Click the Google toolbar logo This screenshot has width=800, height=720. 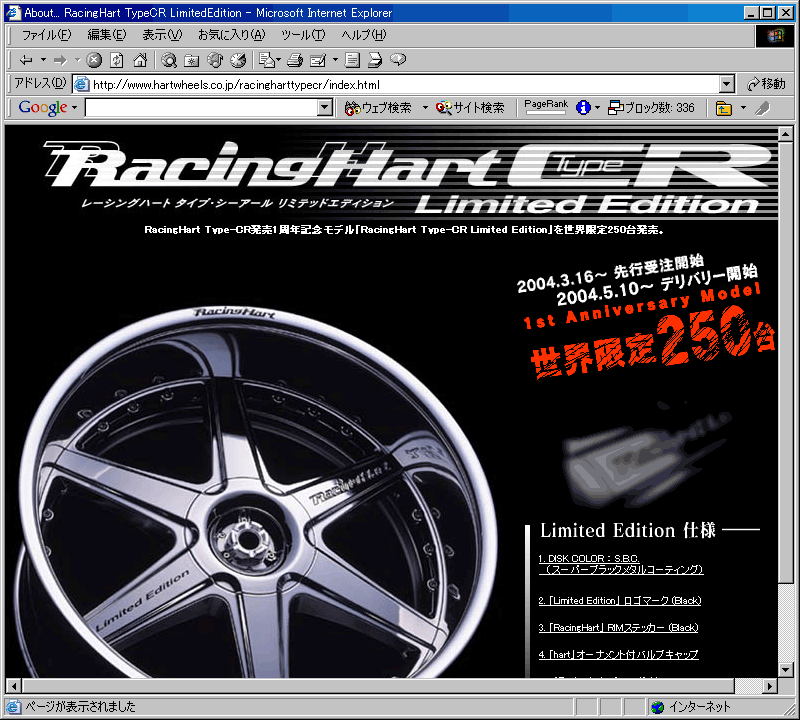pyautogui.click(x=43, y=108)
